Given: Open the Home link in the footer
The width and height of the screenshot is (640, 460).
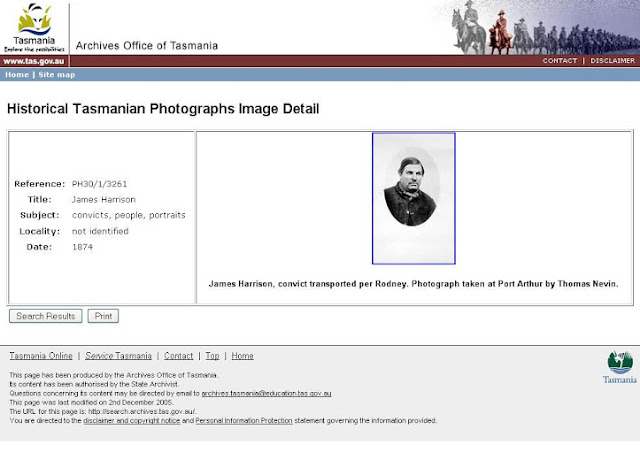Looking at the screenshot, I should [242, 356].
